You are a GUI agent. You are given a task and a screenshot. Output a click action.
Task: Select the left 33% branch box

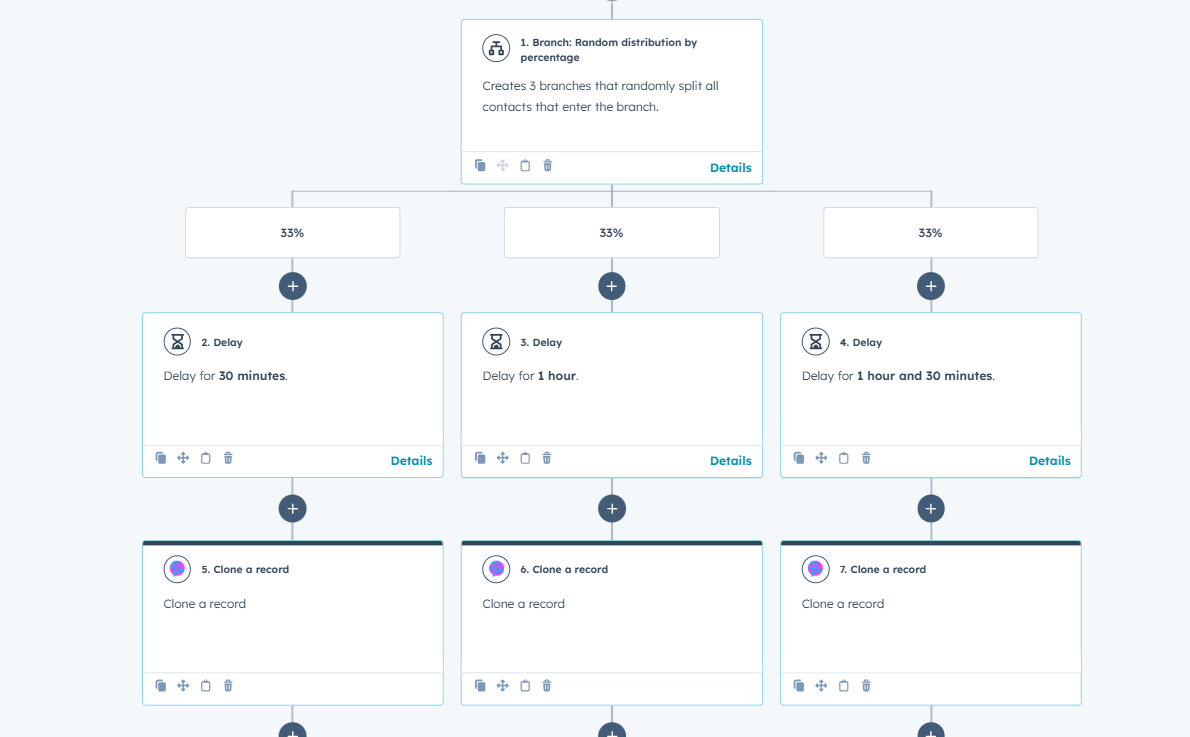(x=292, y=233)
